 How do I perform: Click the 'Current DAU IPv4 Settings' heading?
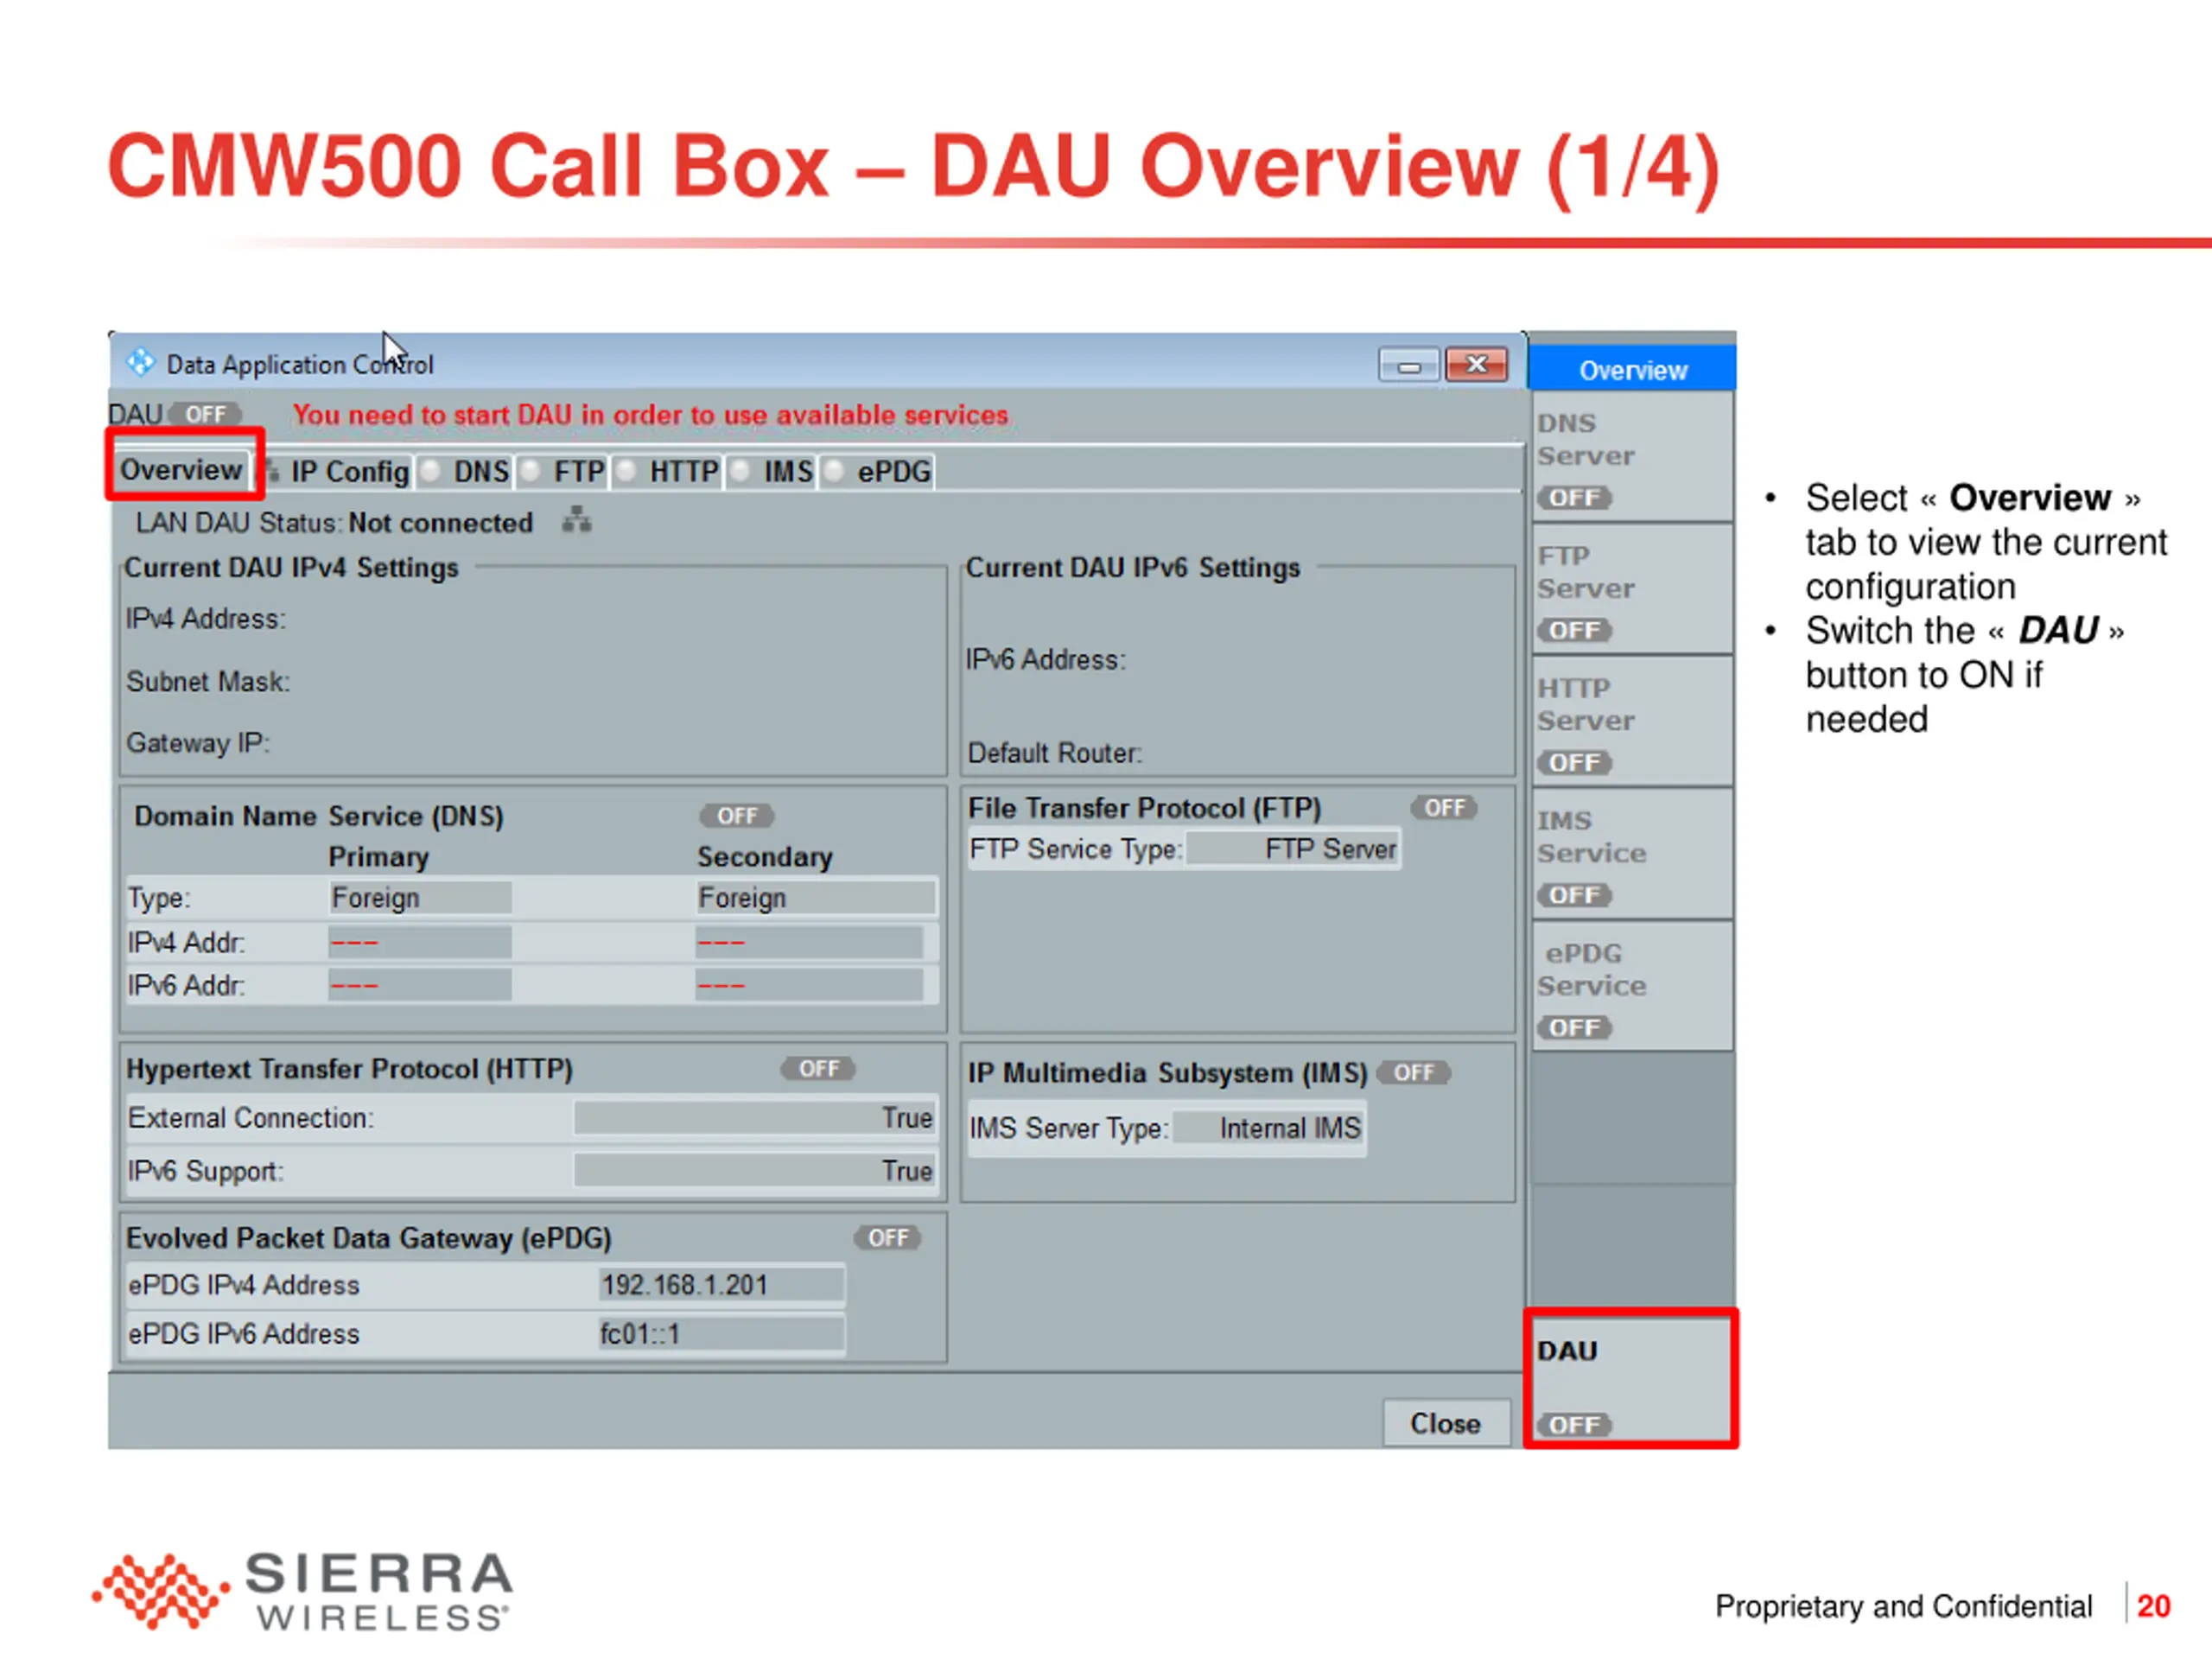(291, 568)
